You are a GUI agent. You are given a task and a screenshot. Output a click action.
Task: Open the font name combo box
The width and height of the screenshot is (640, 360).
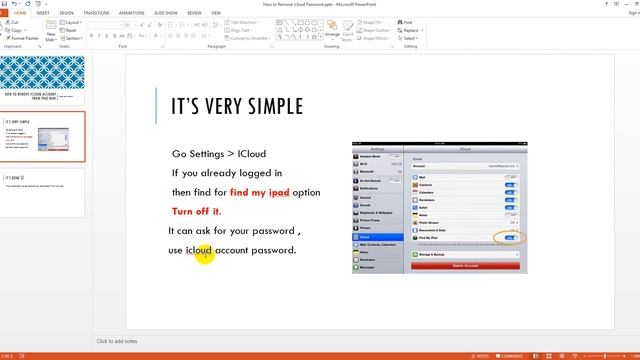105,25
